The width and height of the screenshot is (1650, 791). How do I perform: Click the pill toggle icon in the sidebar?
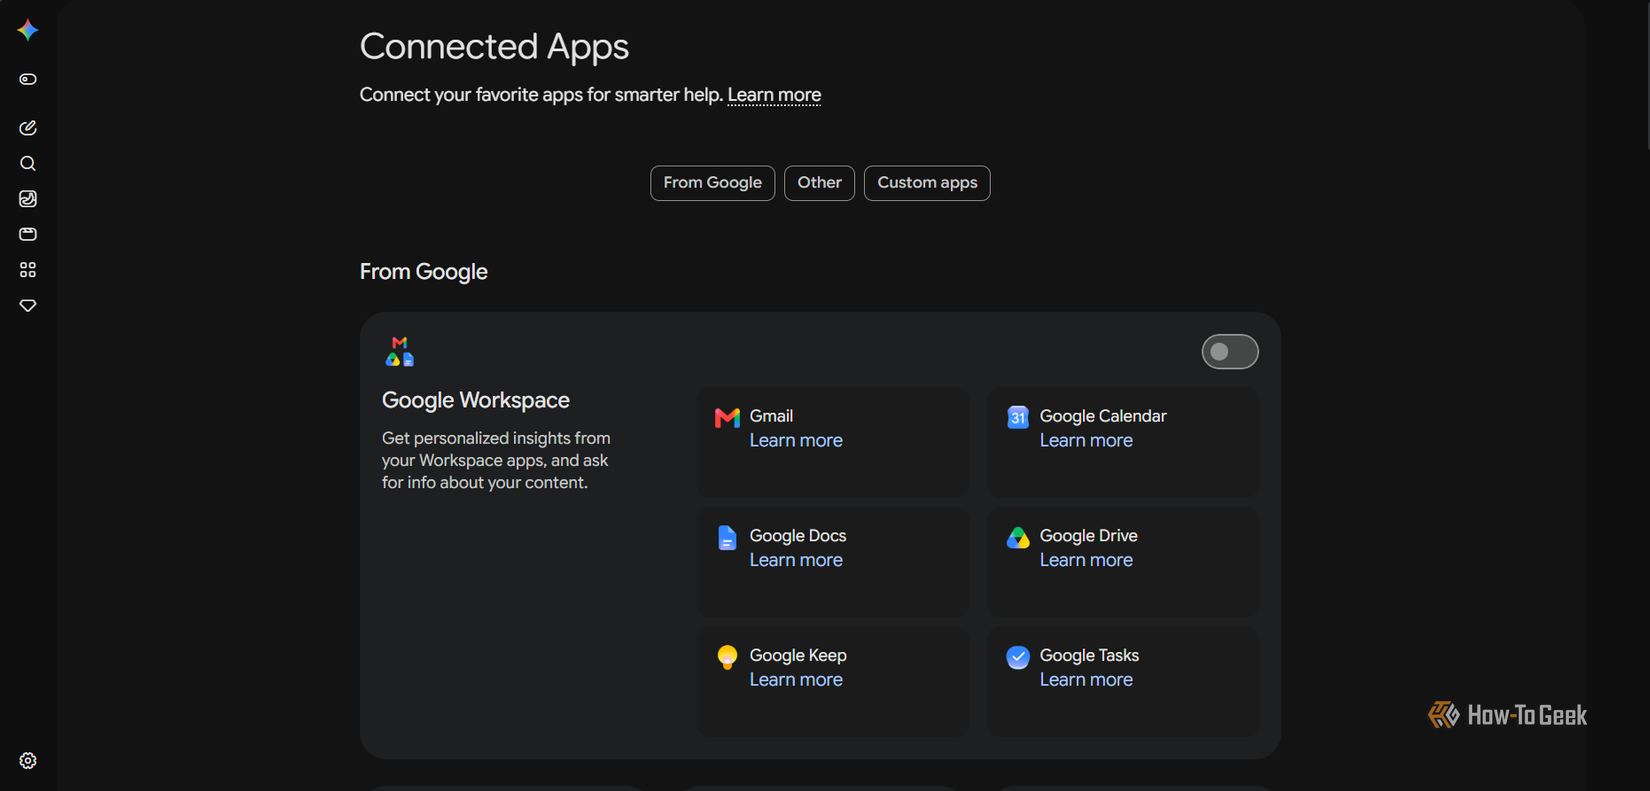(x=28, y=79)
